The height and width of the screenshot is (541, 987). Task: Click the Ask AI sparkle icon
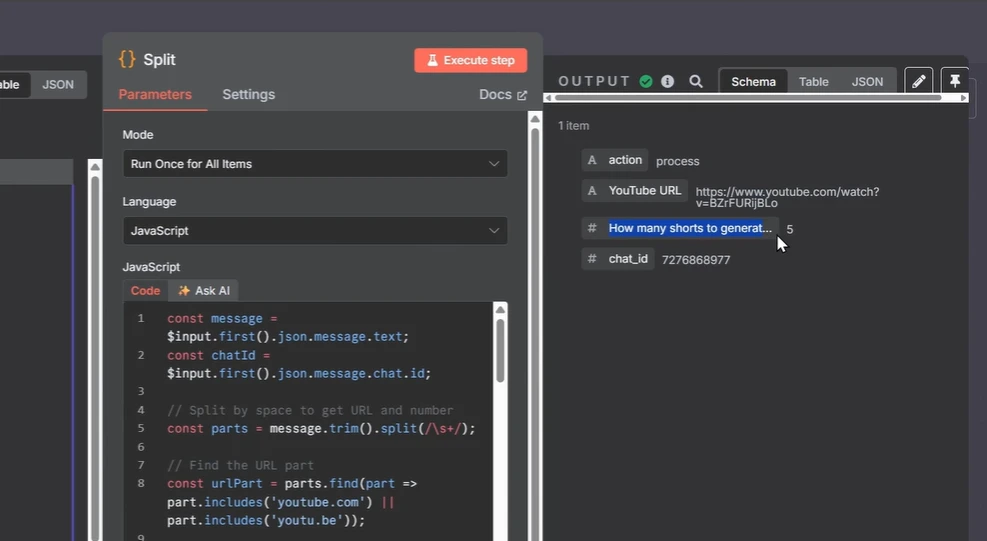pos(184,290)
